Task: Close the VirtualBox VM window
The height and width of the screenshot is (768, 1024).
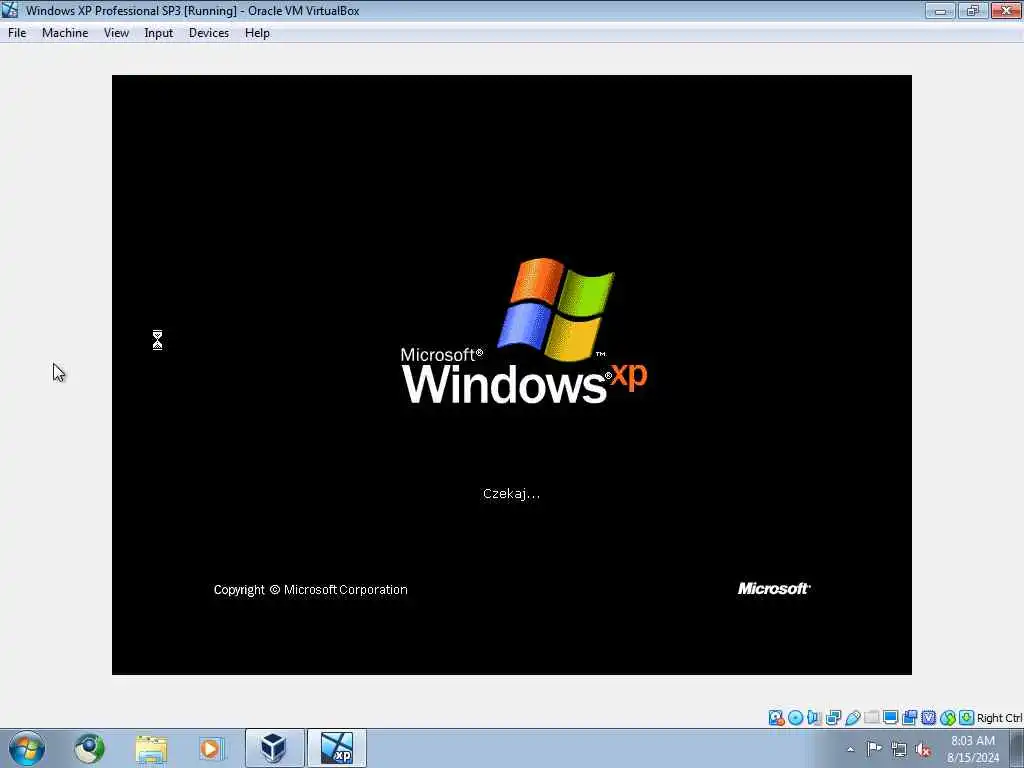Action: 1006,10
